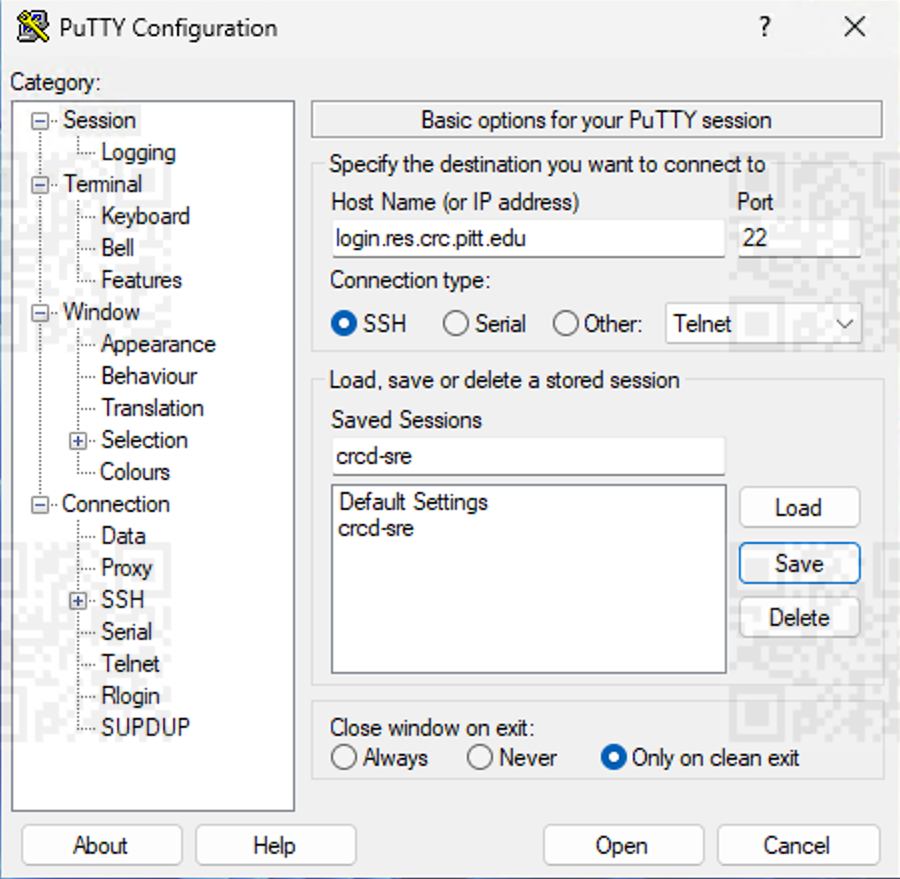The height and width of the screenshot is (879, 900).
Task: Open the Features settings category
Action: (x=141, y=280)
